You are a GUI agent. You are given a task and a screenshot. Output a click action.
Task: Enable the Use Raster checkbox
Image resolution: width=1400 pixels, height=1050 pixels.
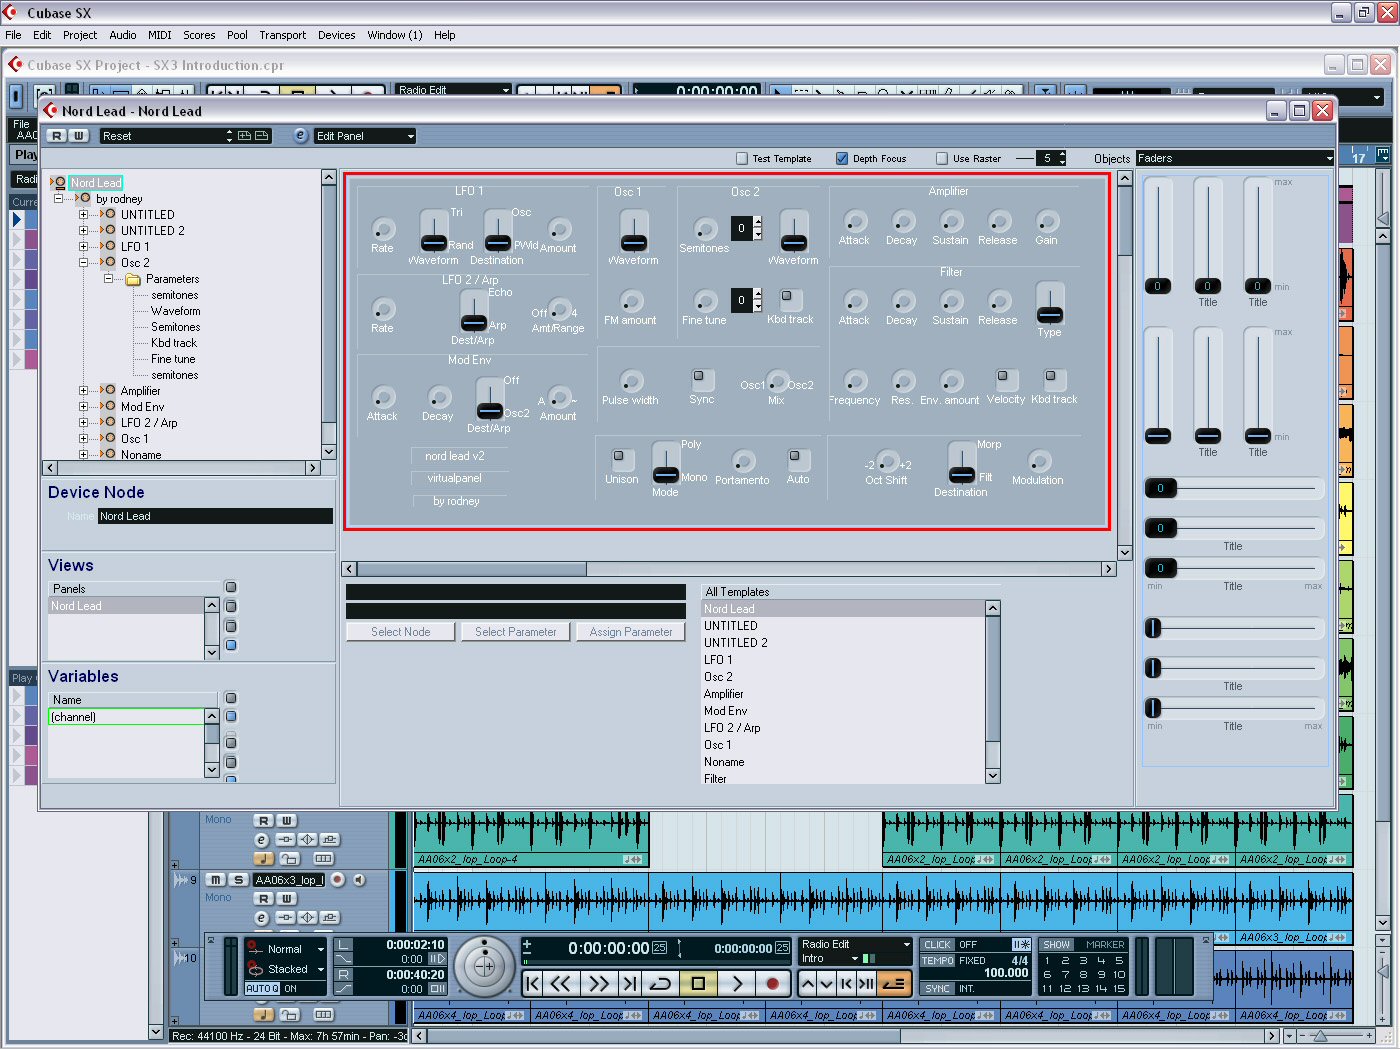pyautogui.click(x=942, y=158)
